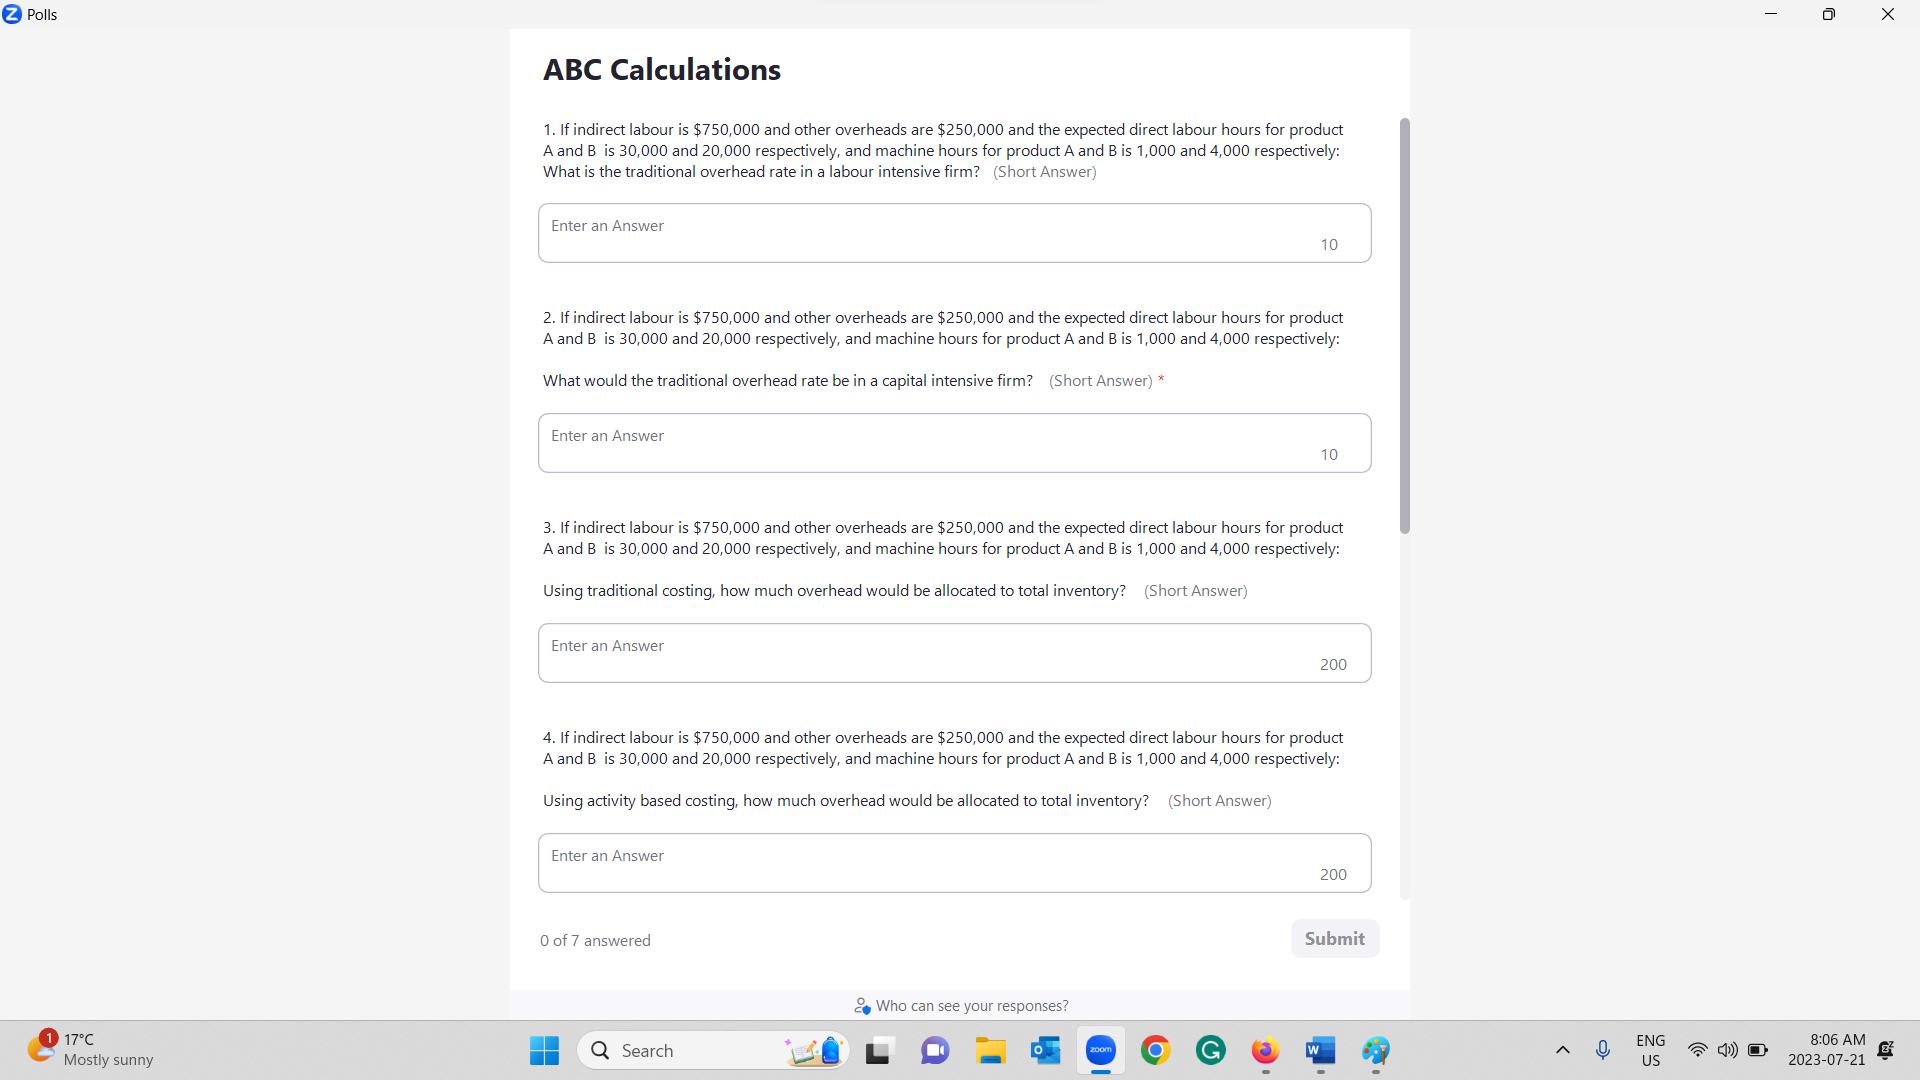This screenshot has height=1080, width=1920.
Task: Click the Chrome browser taskbar icon
Action: coord(1155,1050)
